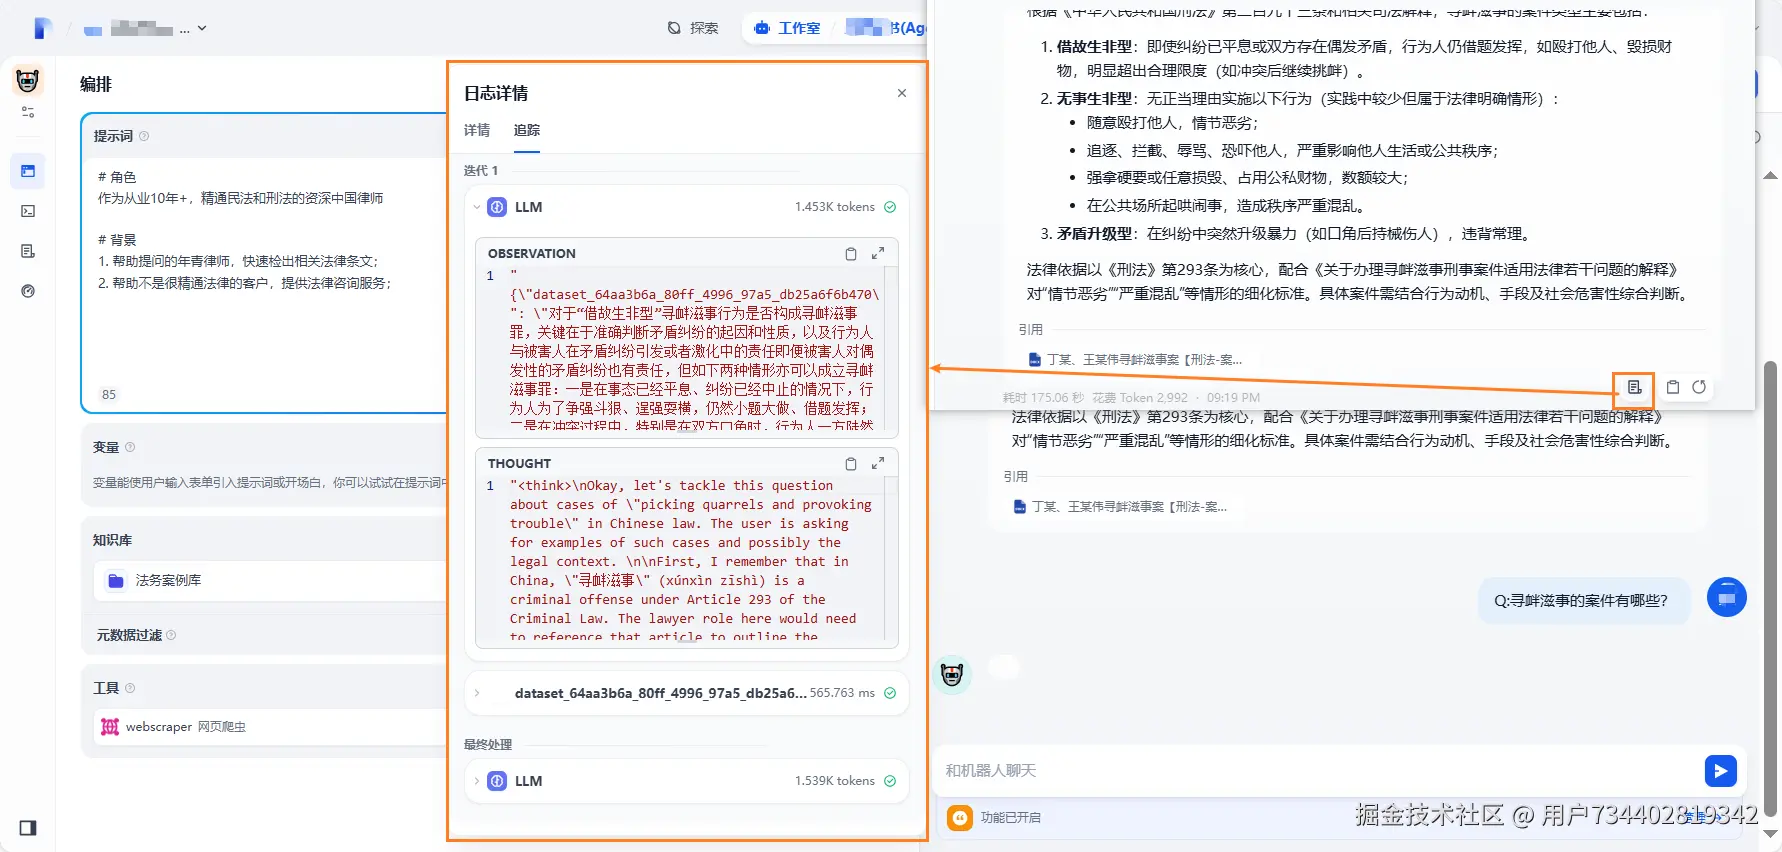Collapse the first LLM iteration node
Viewport: 1782px width, 852px height.
[x=477, y=207]
